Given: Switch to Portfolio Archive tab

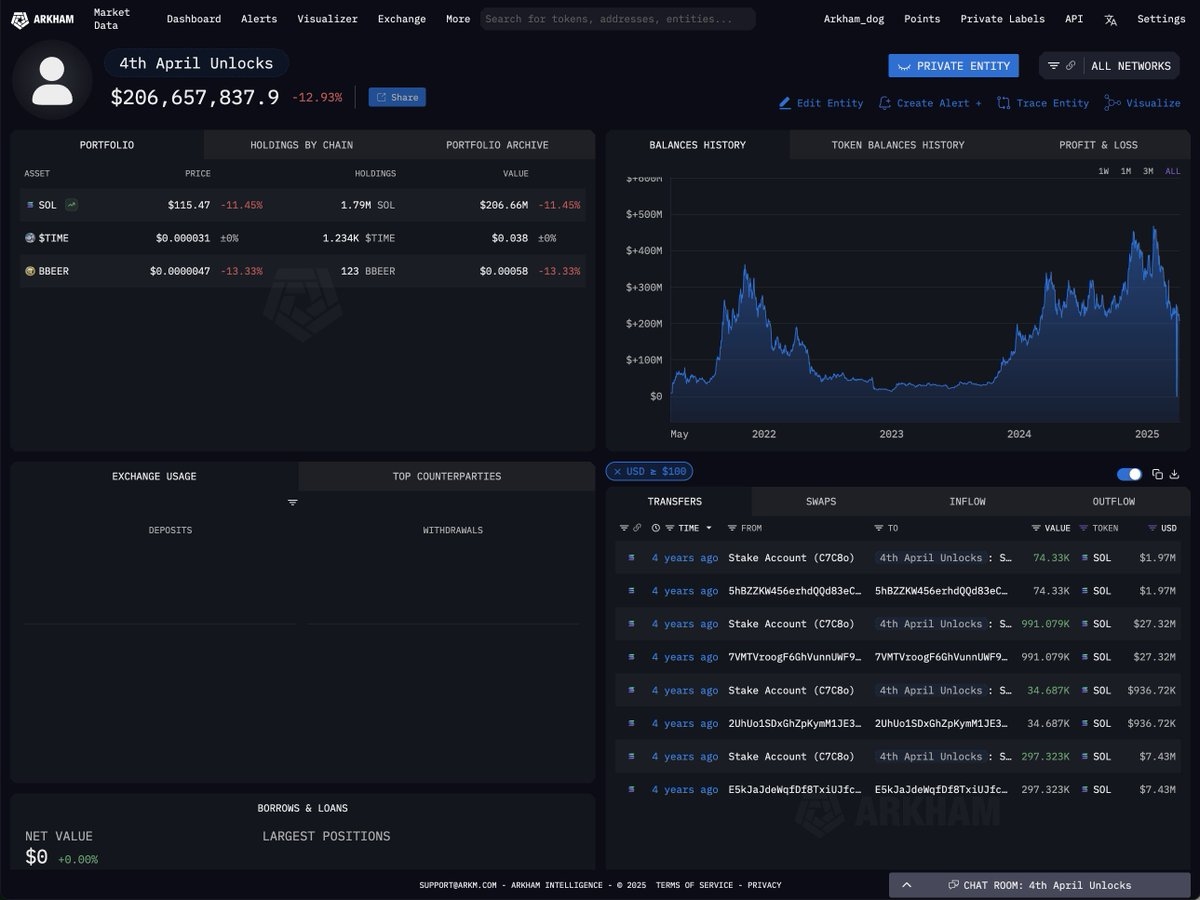Looking at the screenshot, I should (497, 145).
